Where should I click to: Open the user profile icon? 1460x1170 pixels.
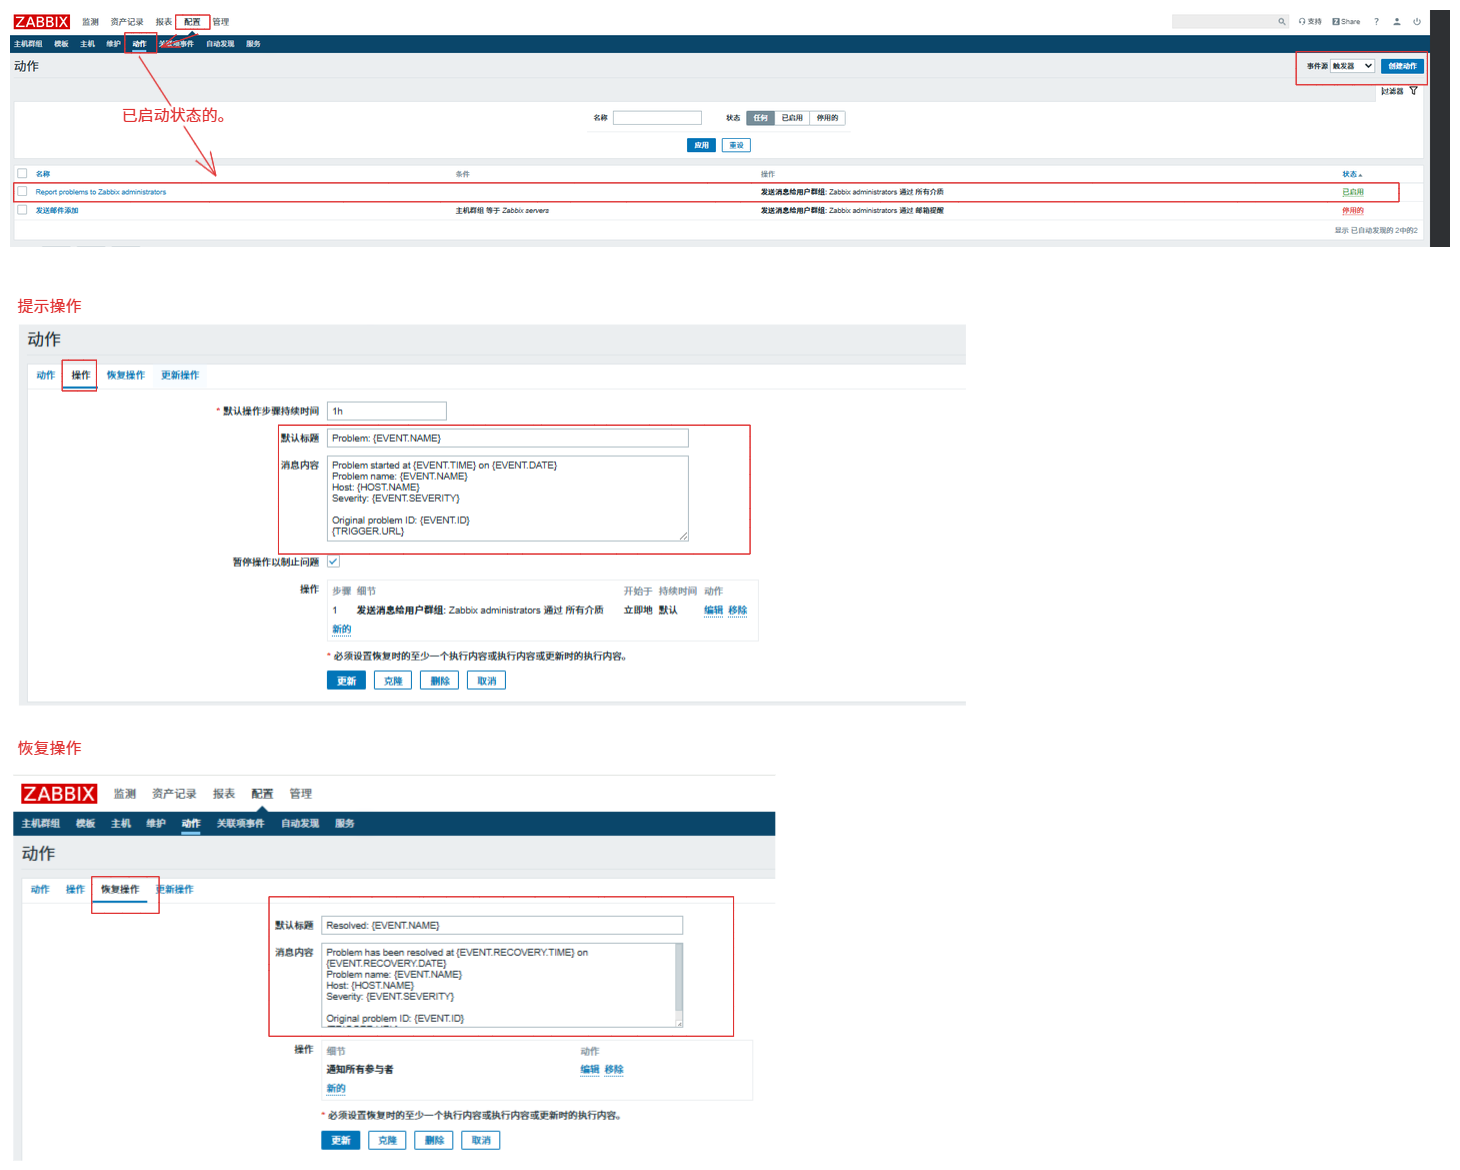click(x=1397, y=21)
